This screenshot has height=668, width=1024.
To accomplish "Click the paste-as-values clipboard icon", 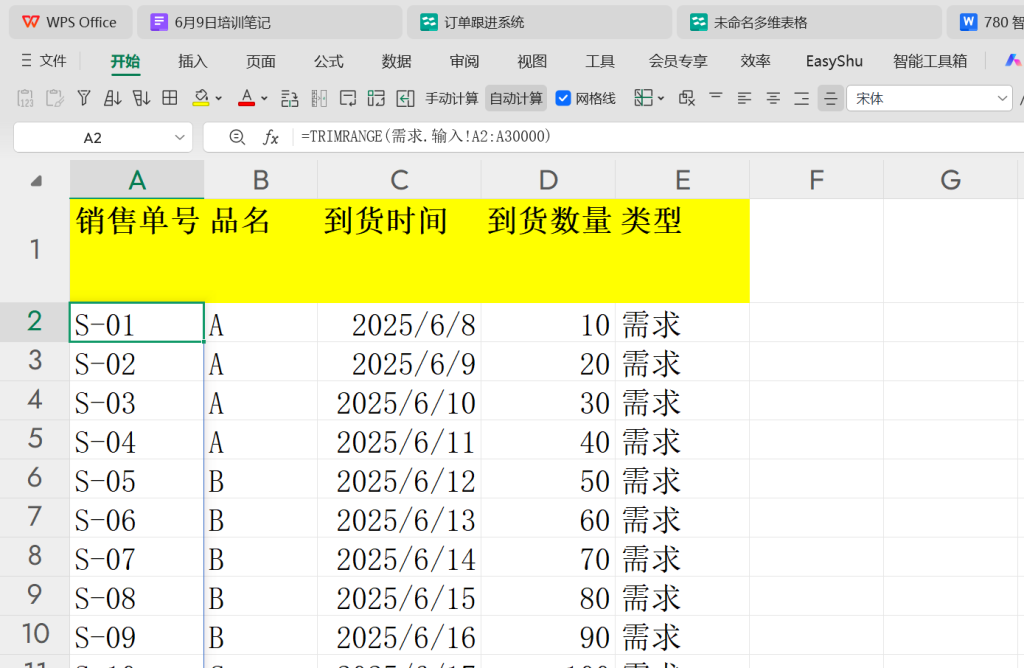I will pyautogui.click(x=25, y=99).
